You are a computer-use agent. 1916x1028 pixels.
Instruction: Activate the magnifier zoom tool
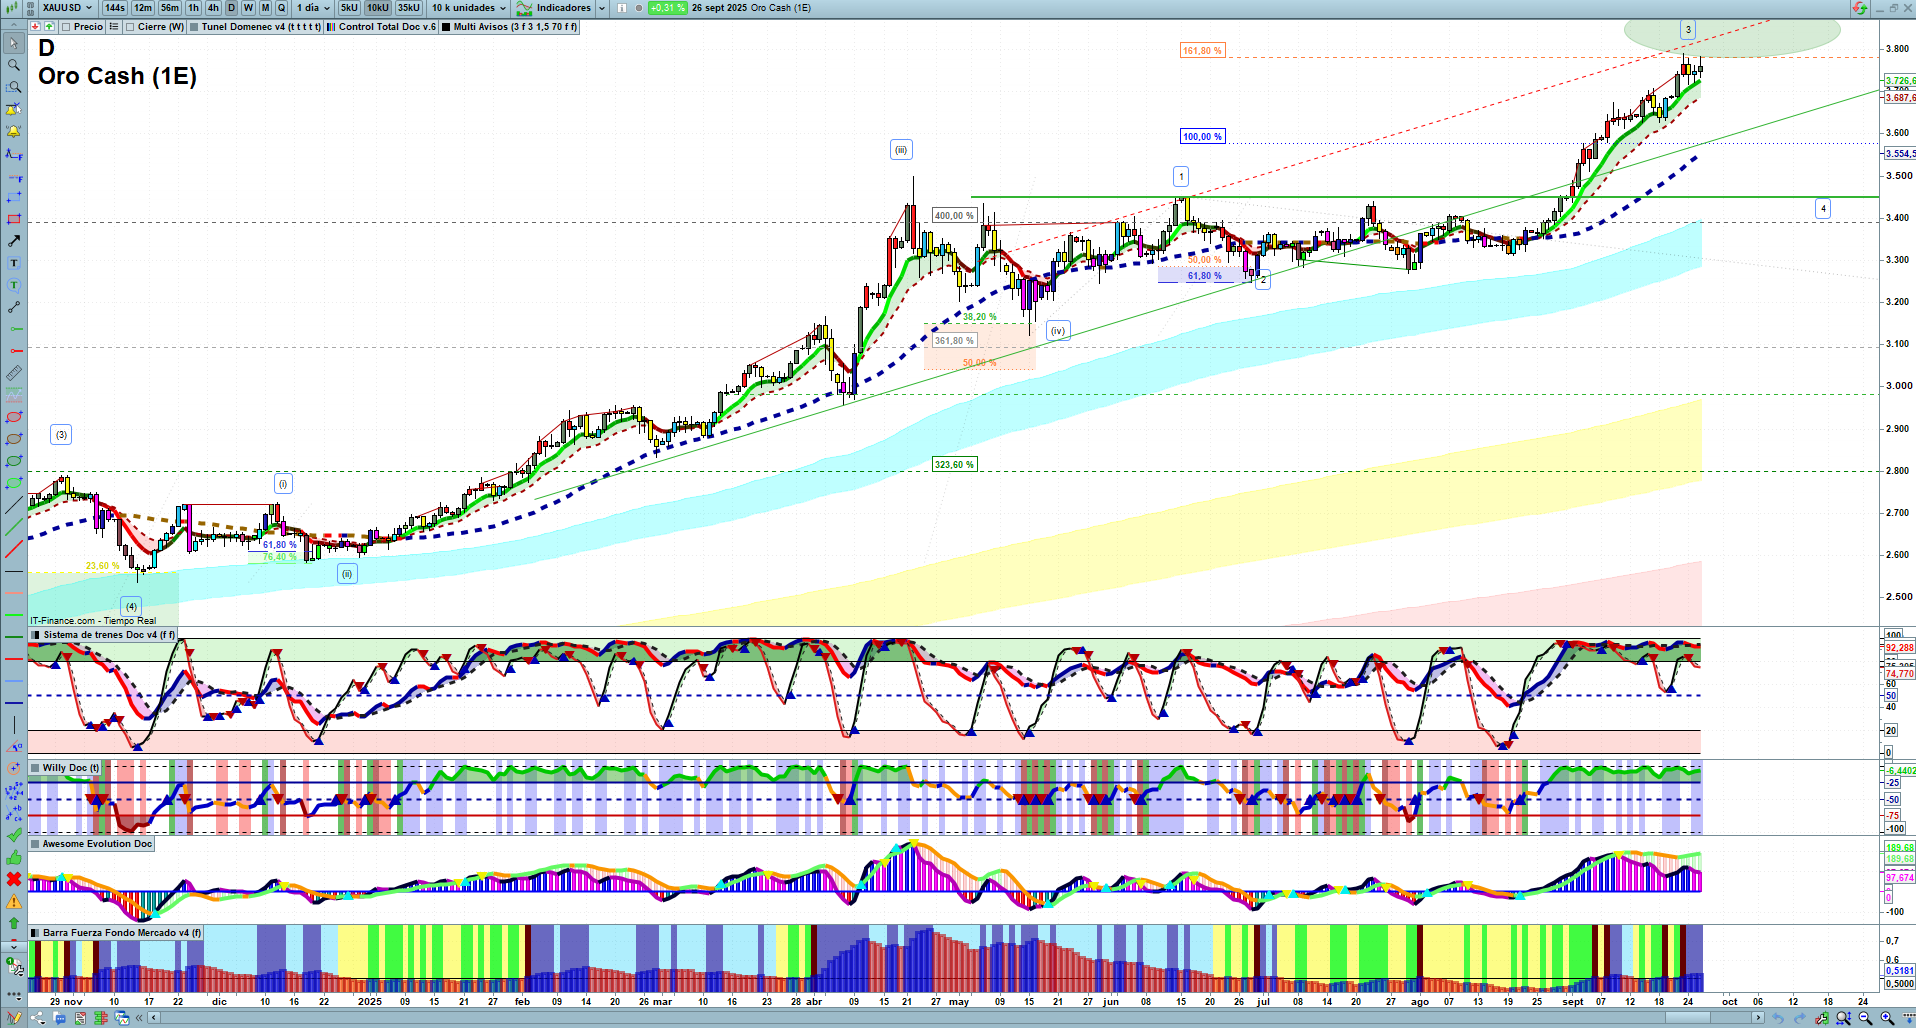[14, 65]
